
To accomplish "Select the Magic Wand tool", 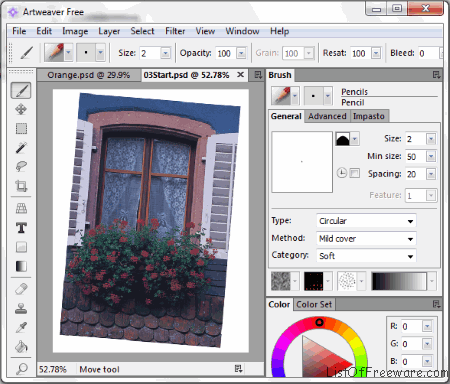I will pos(21,147).
